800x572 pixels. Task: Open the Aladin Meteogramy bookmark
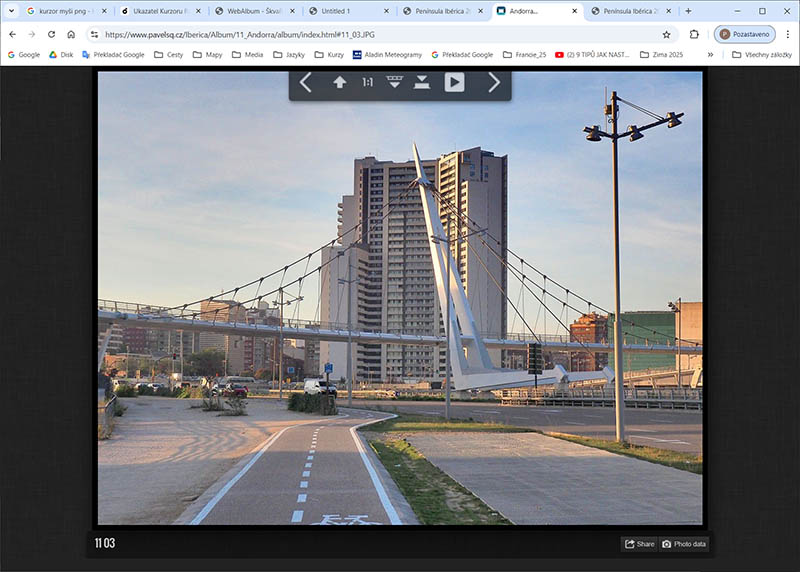(387, 55)
